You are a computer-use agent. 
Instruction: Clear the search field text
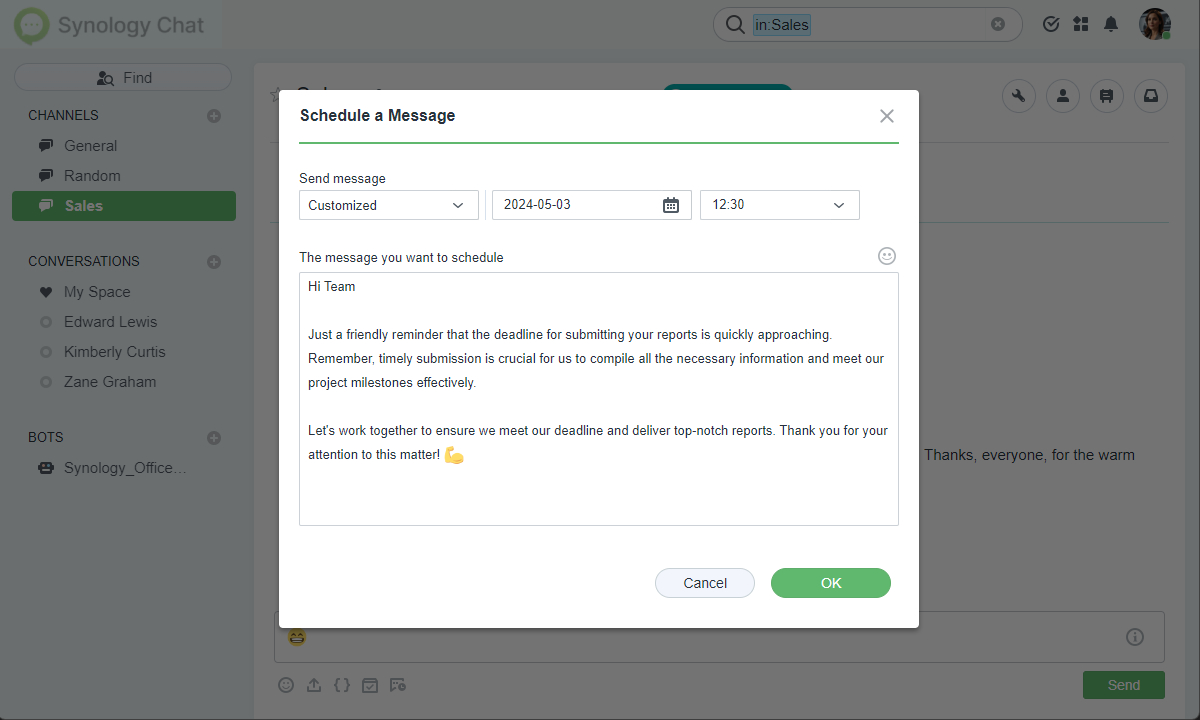(998, 24)
